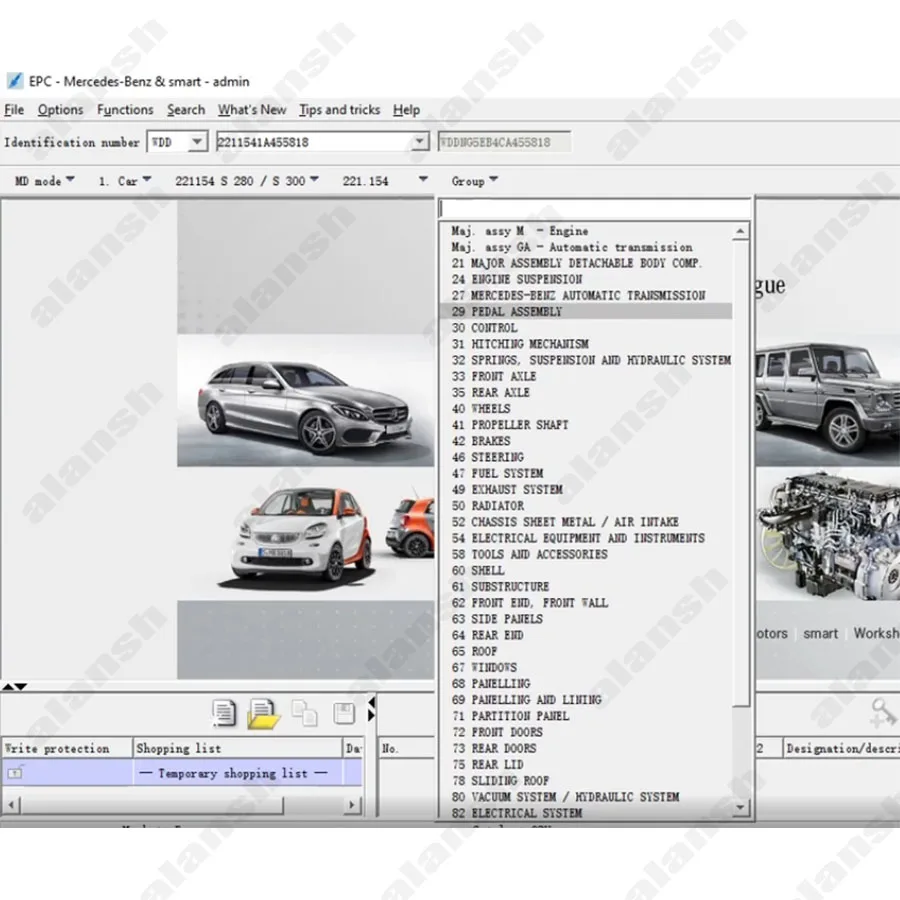
Task: Expand the WDD prefix dropdown
Action: pos(197,141)
